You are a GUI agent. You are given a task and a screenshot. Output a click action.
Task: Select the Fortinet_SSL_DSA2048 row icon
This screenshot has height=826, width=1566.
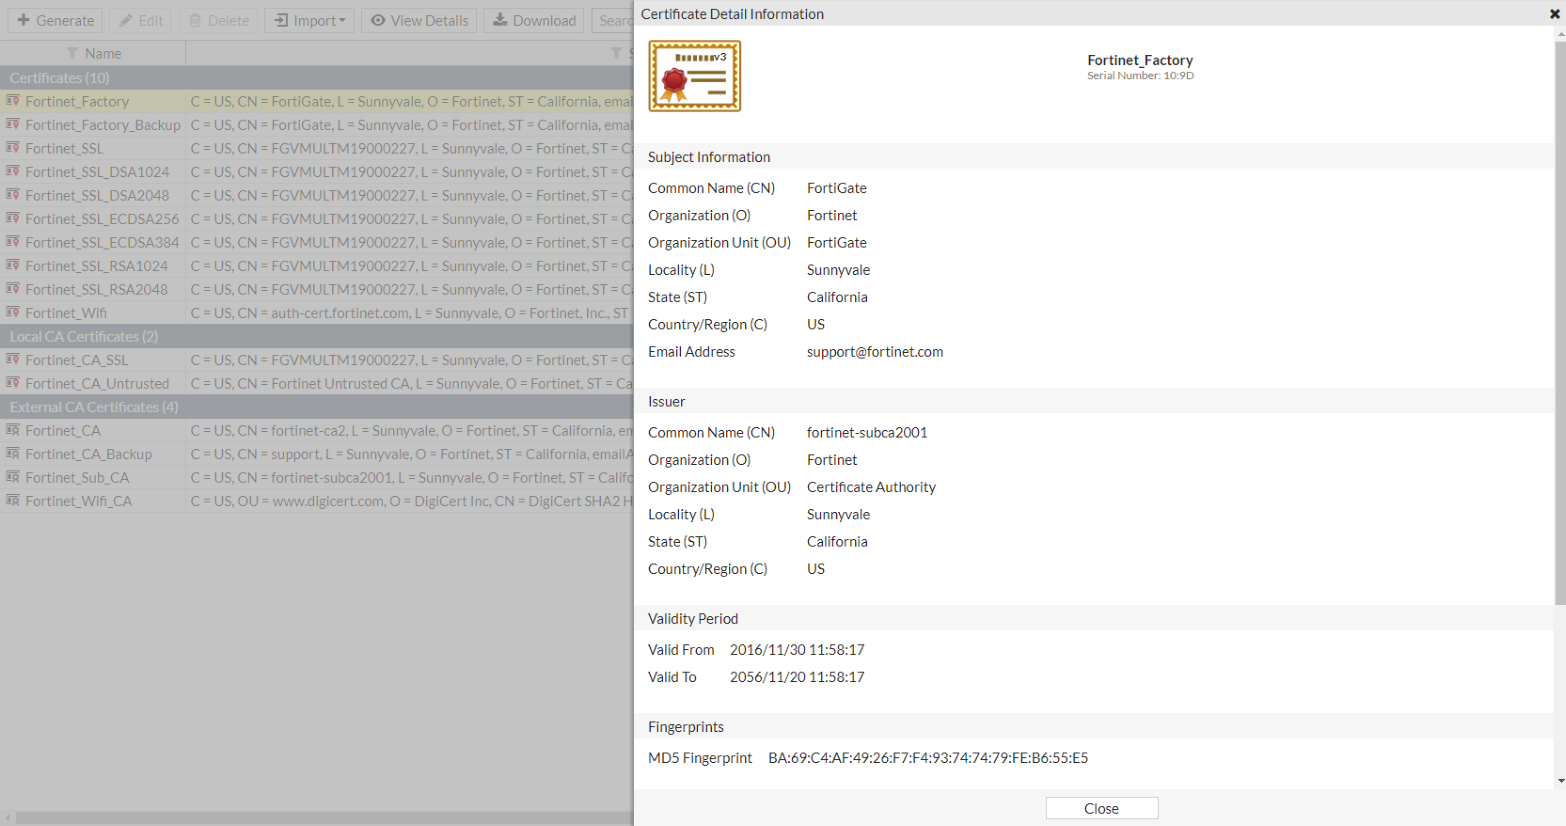coord(13,195)
